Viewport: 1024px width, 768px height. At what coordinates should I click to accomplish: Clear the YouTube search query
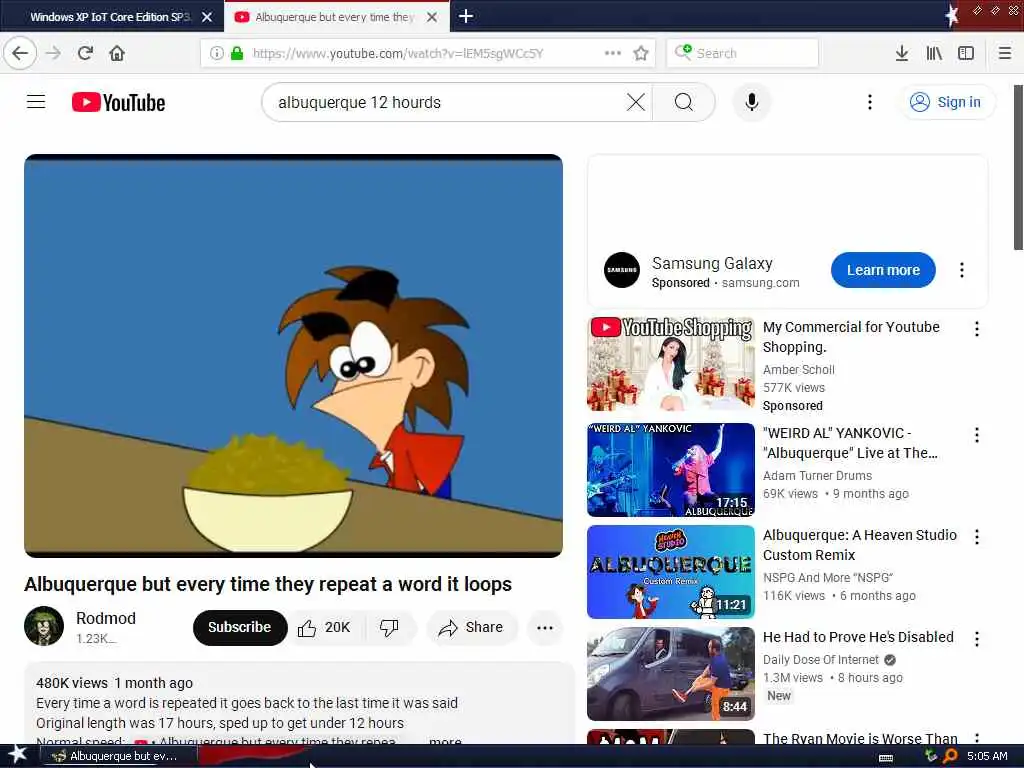[635, 102]
